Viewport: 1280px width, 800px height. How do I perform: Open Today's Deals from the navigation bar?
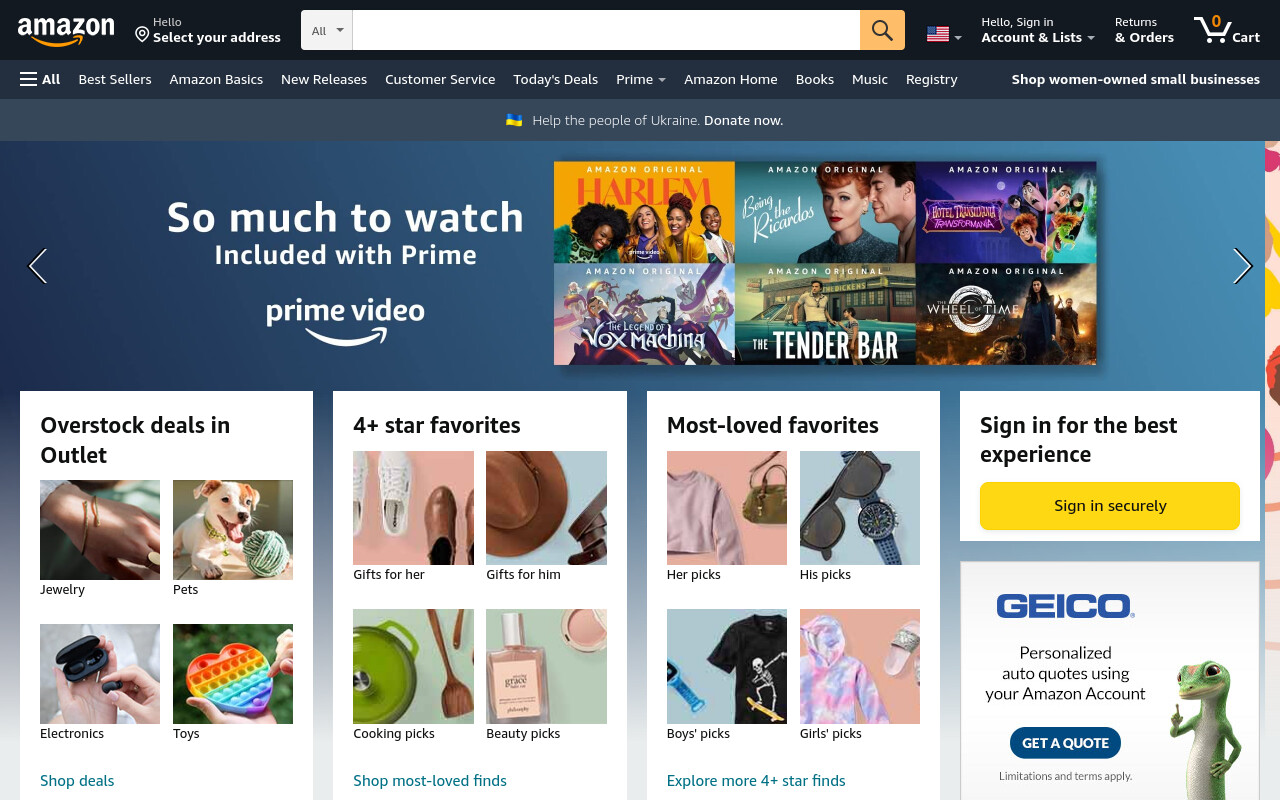555,79
